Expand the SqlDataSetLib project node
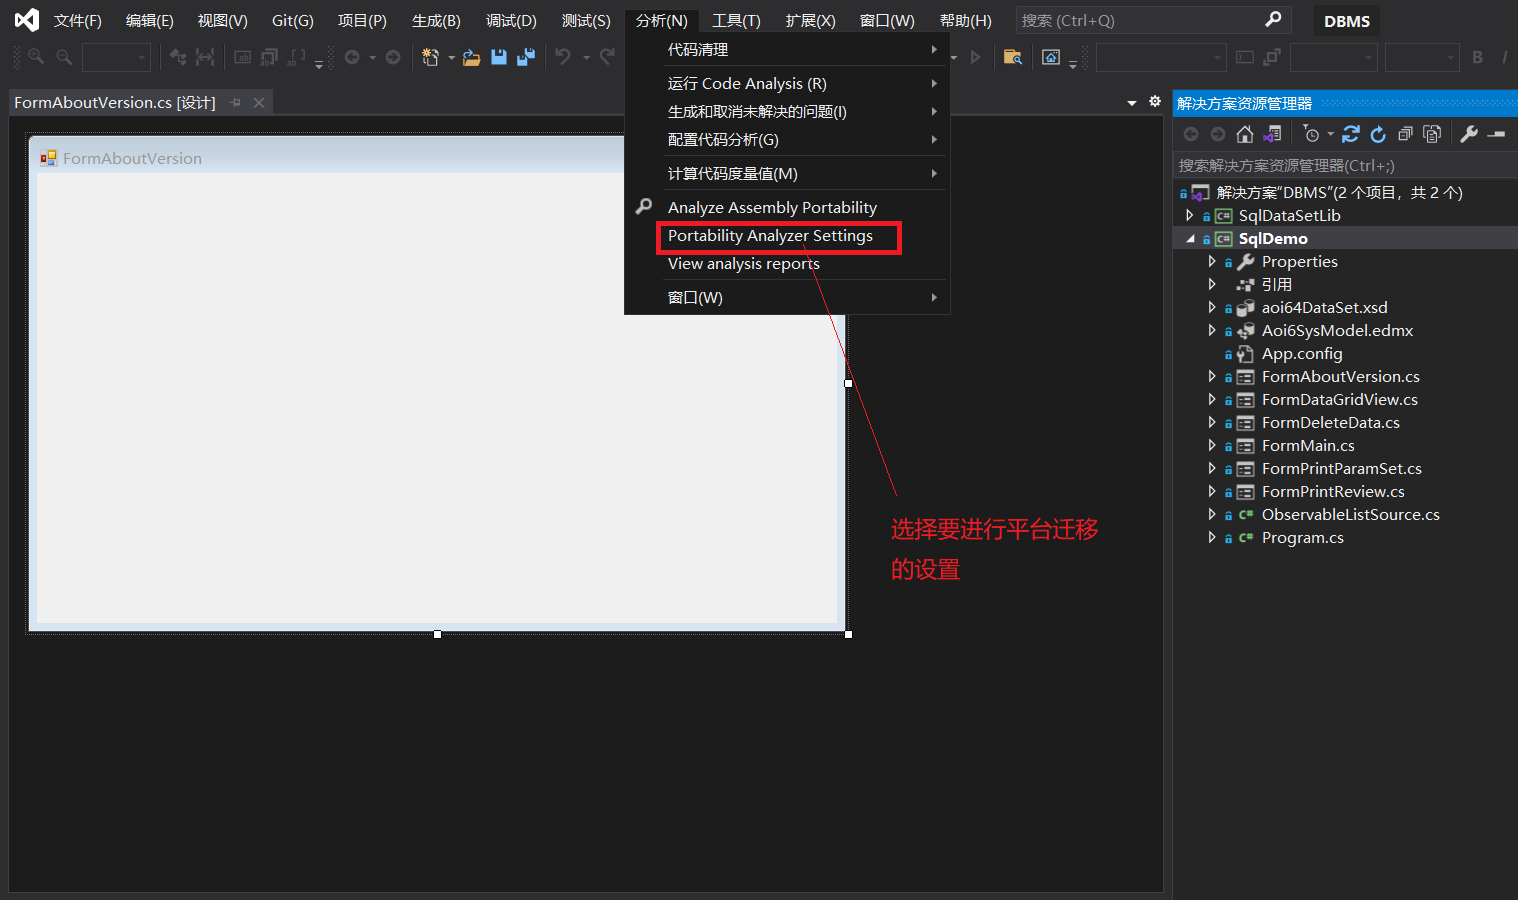The image size is (1518, 900). coord(1189,215)
